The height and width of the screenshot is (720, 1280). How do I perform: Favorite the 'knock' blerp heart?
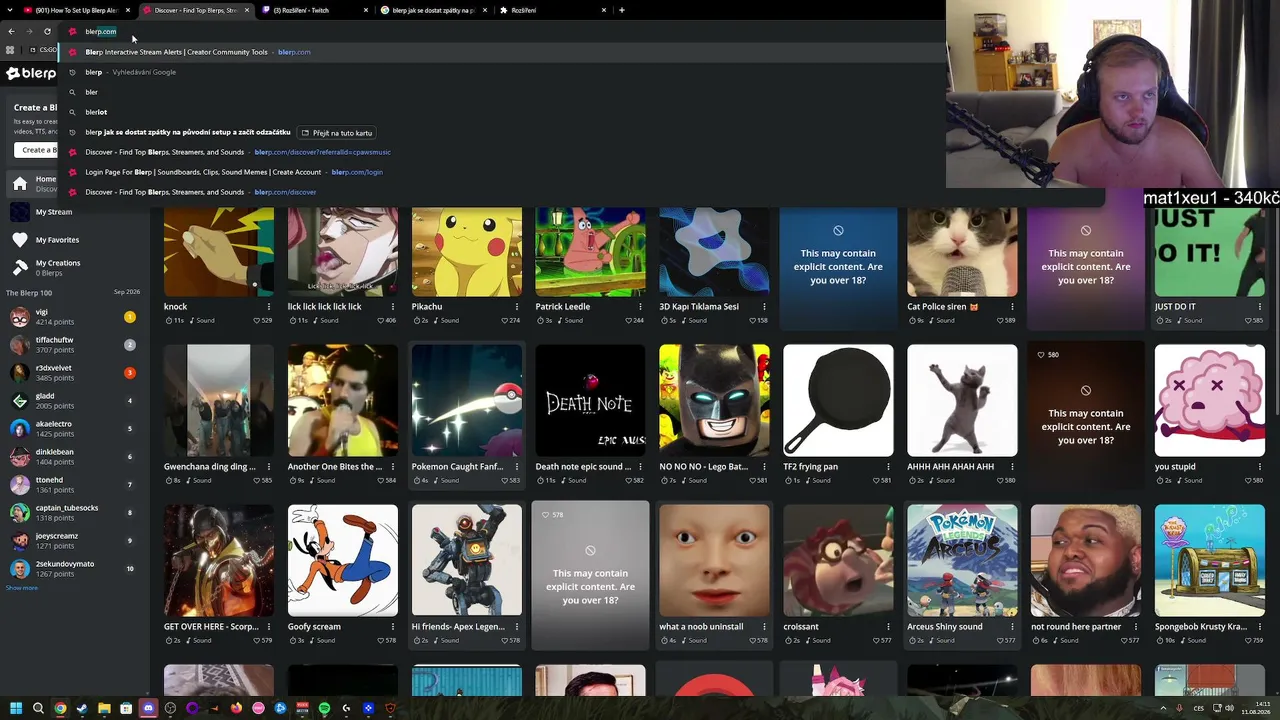(x=255, y=320)
